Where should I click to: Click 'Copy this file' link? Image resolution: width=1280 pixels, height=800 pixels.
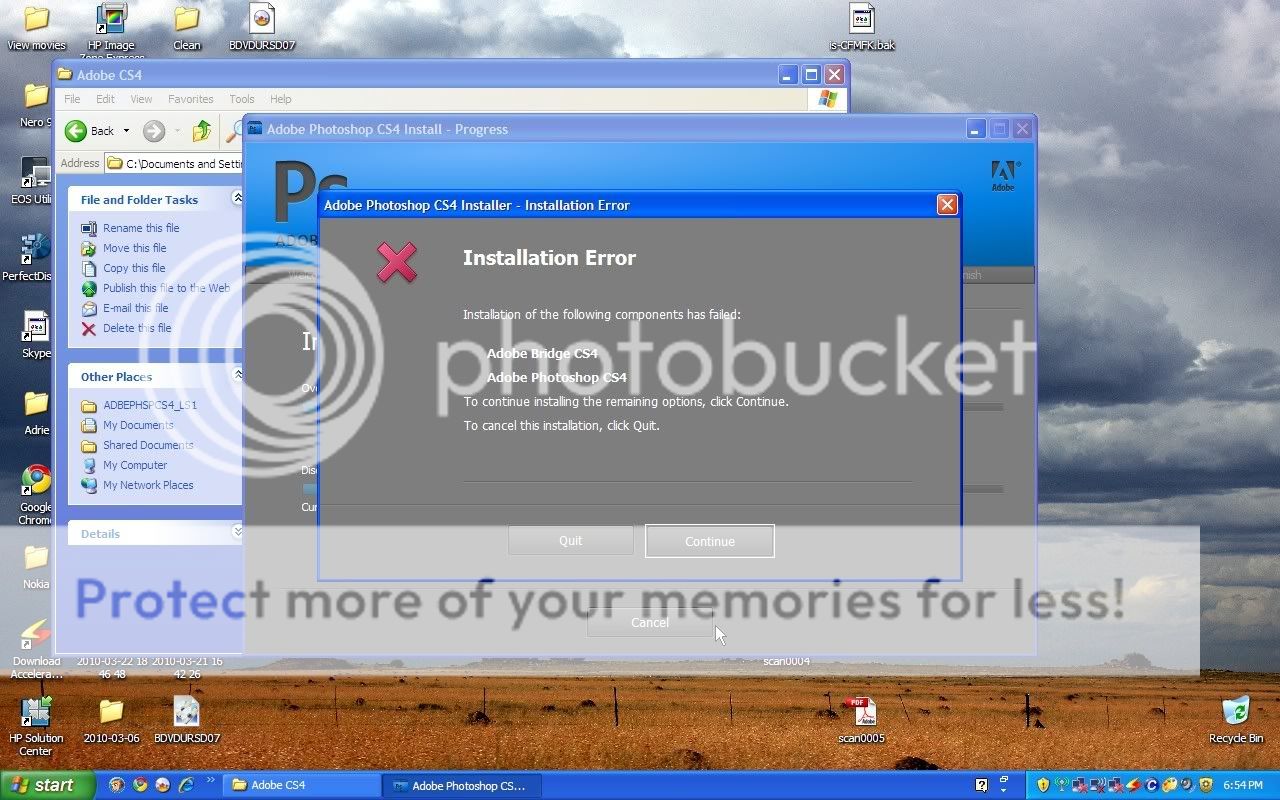134,268
